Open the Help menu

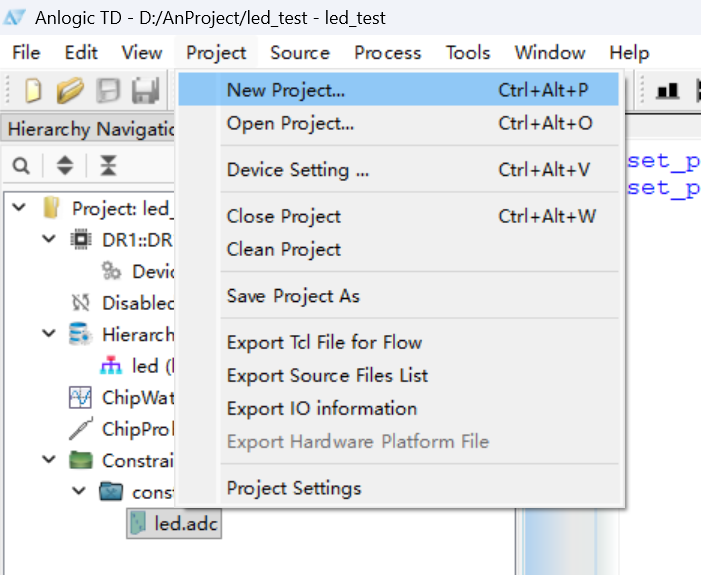[x=629, y=53]
